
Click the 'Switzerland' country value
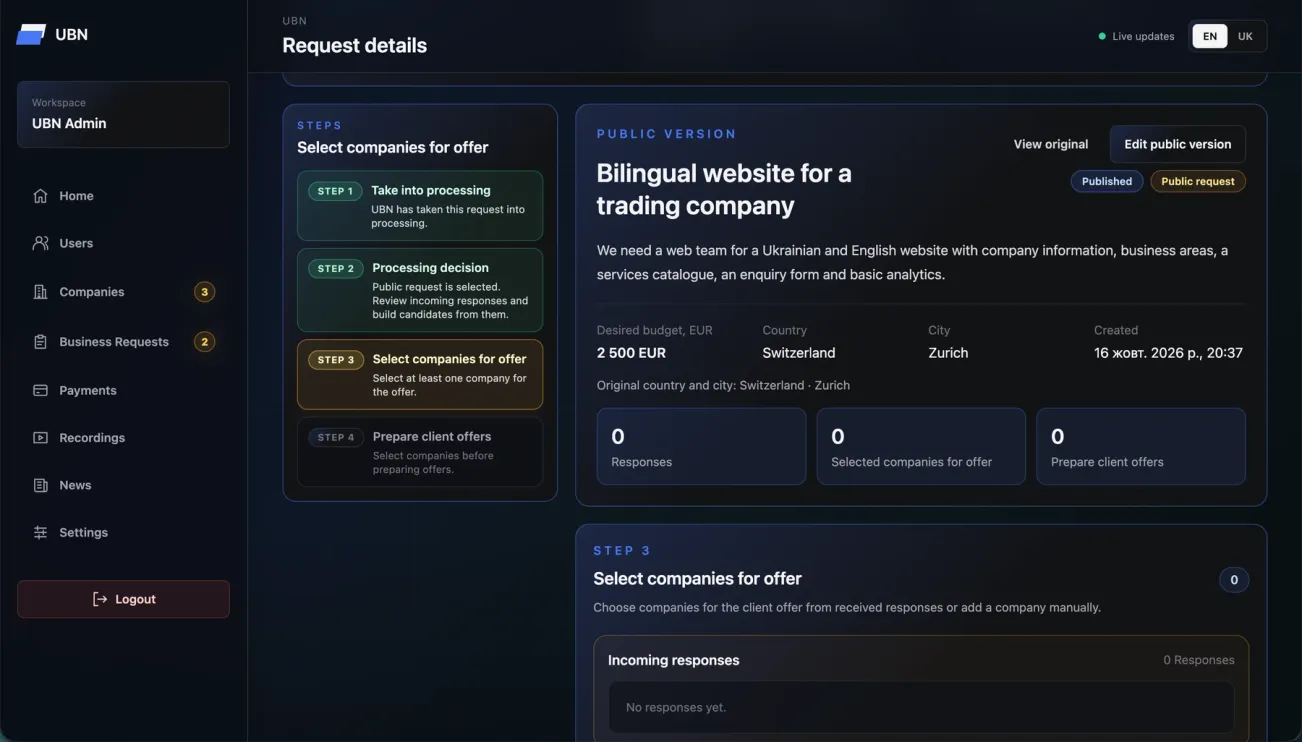799,353
